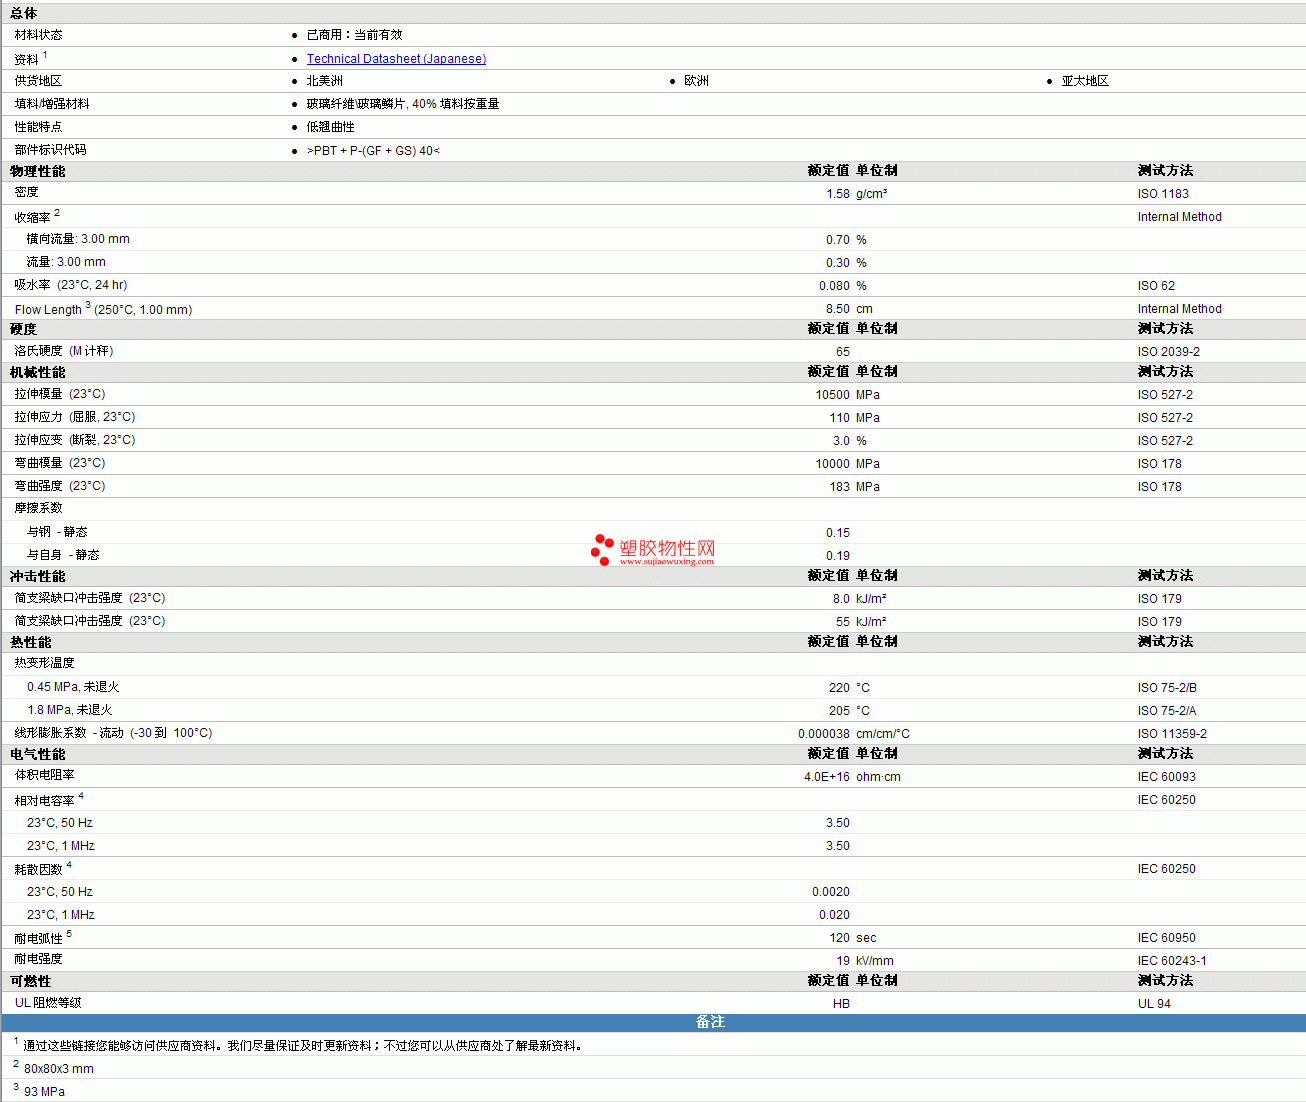Click the 冲击性能 section header
The width and height of the screenshot is (1306, 1102).
[38, 576]
